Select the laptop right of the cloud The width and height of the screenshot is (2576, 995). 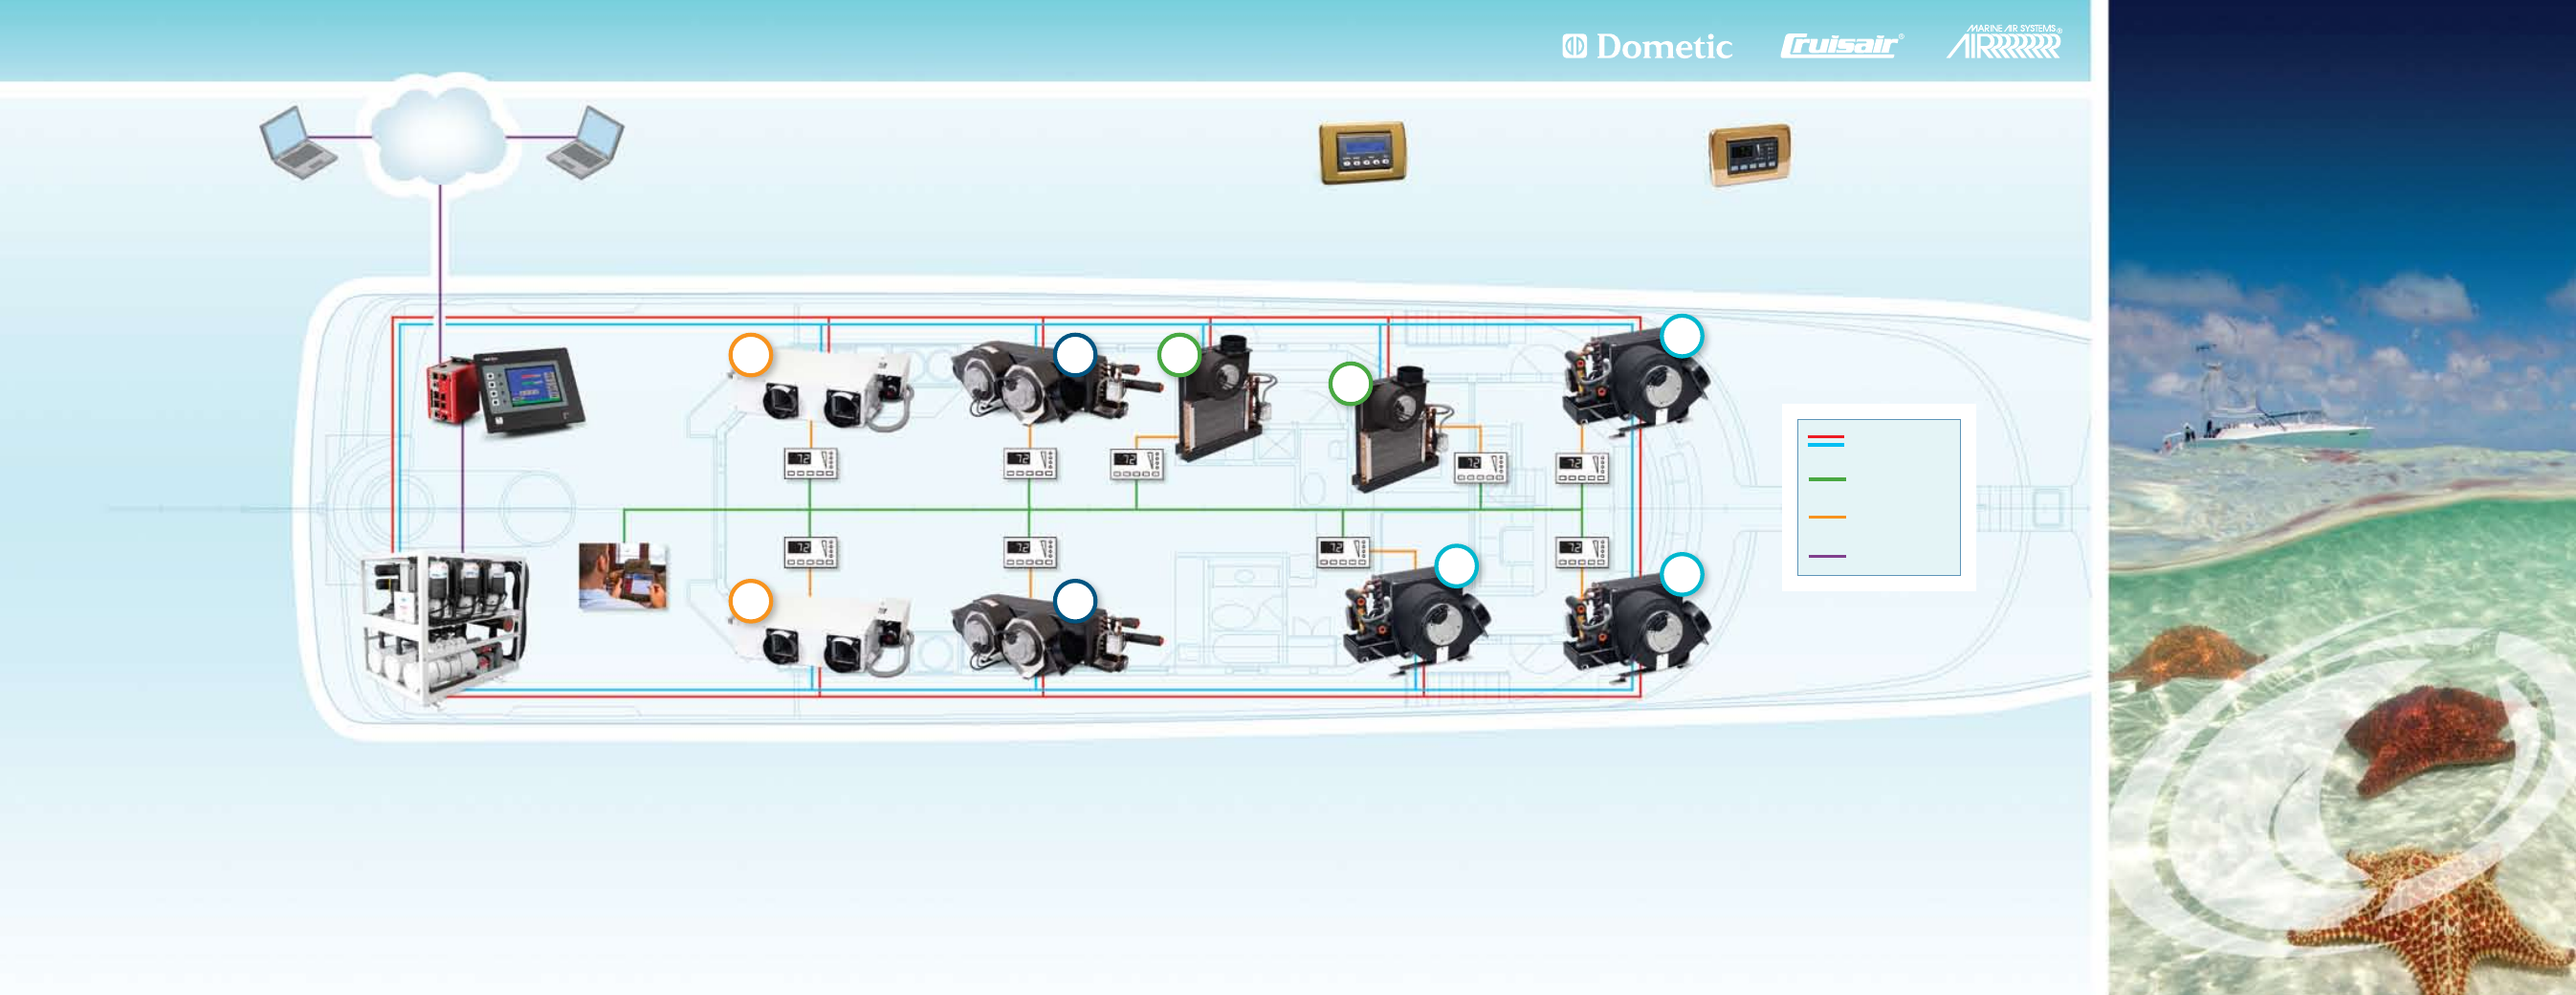coord(586,142)
